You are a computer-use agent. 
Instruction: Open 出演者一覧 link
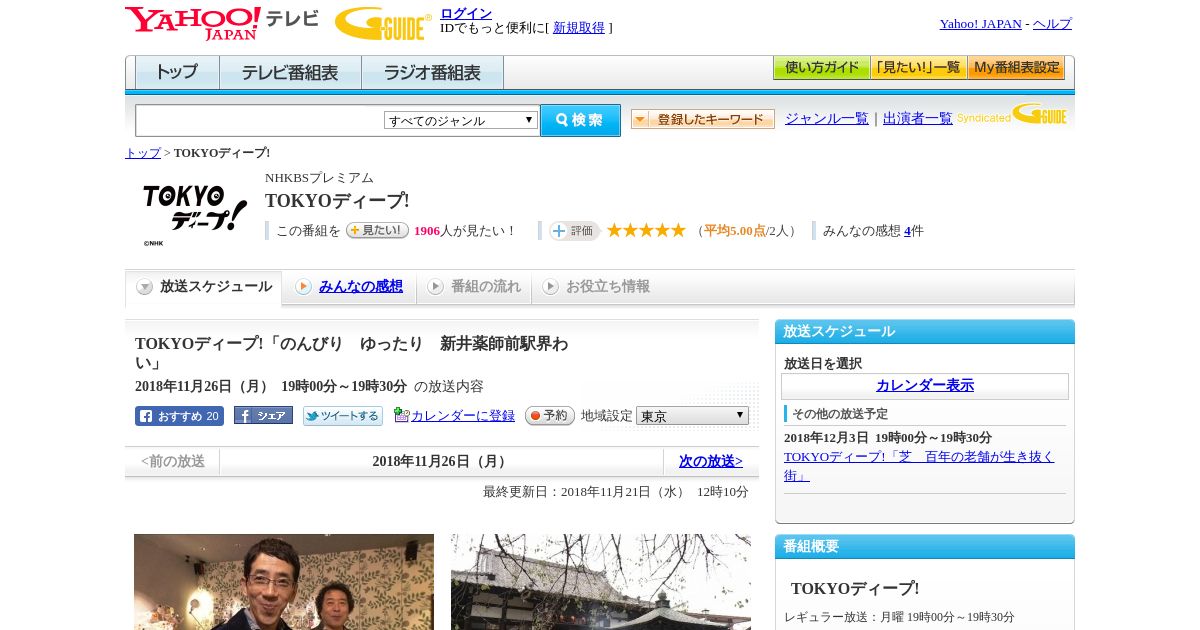pos(918,118)
